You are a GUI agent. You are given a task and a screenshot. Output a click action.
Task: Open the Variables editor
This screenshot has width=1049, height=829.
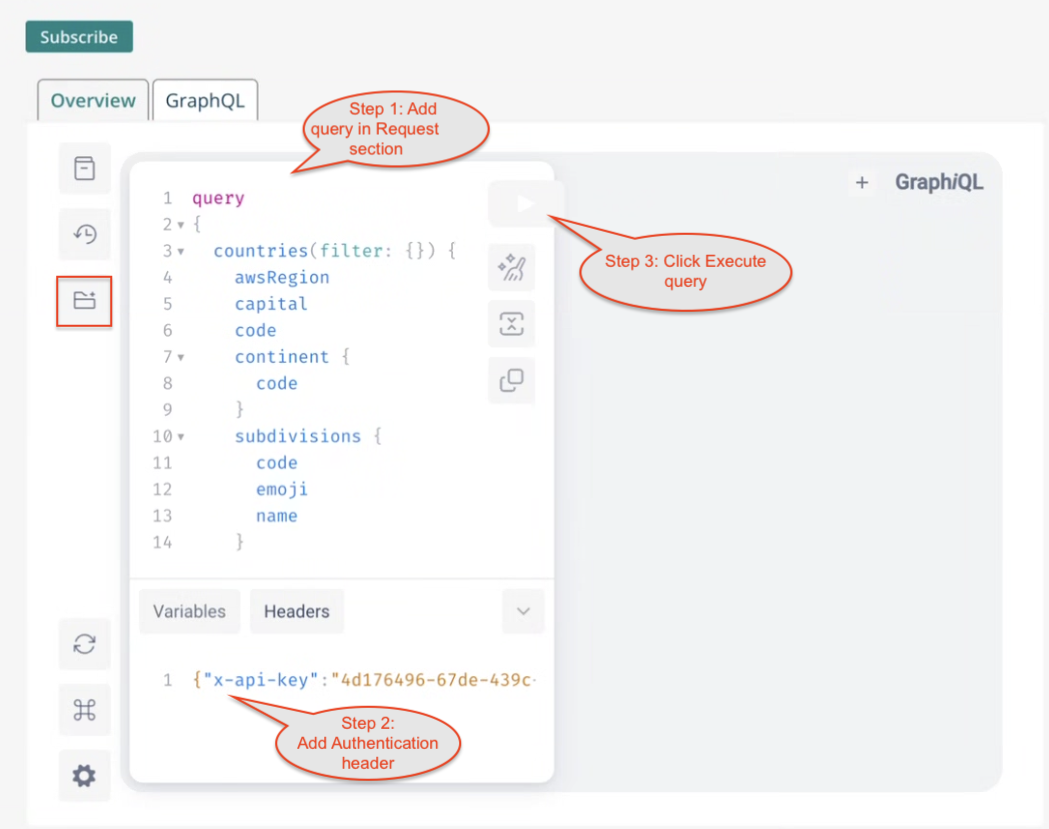click(x=189, y=612)
